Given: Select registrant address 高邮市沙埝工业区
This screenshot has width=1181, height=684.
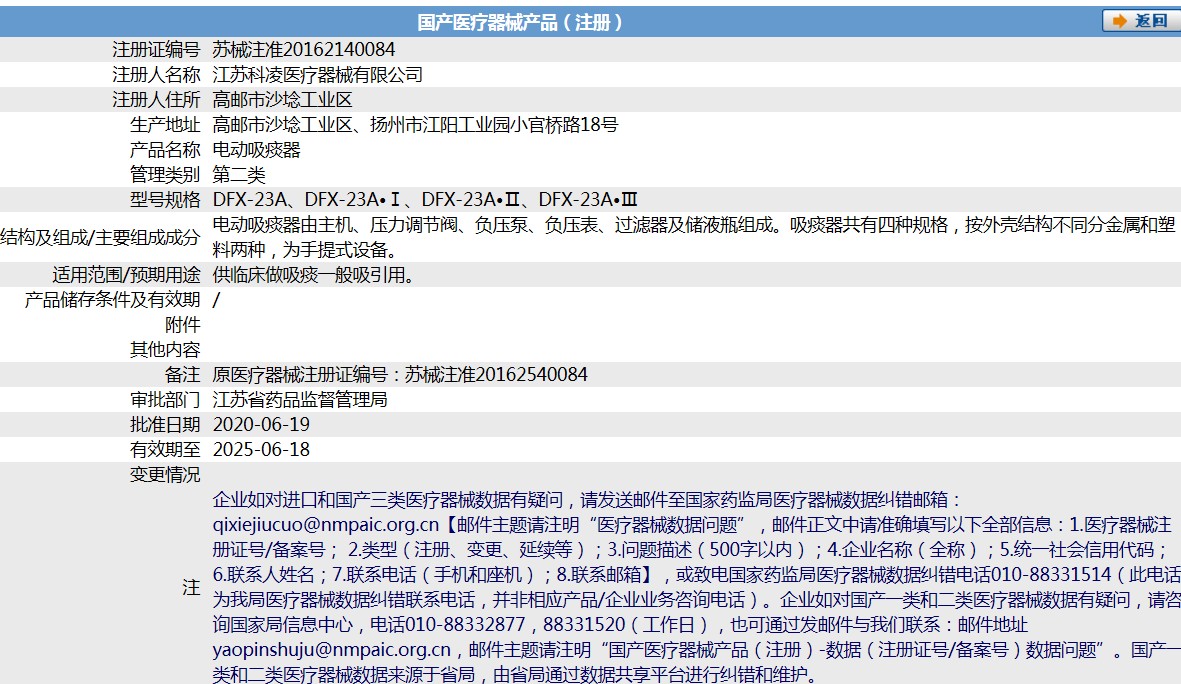Looking at the screenshot, I should (x=282, y=99).
